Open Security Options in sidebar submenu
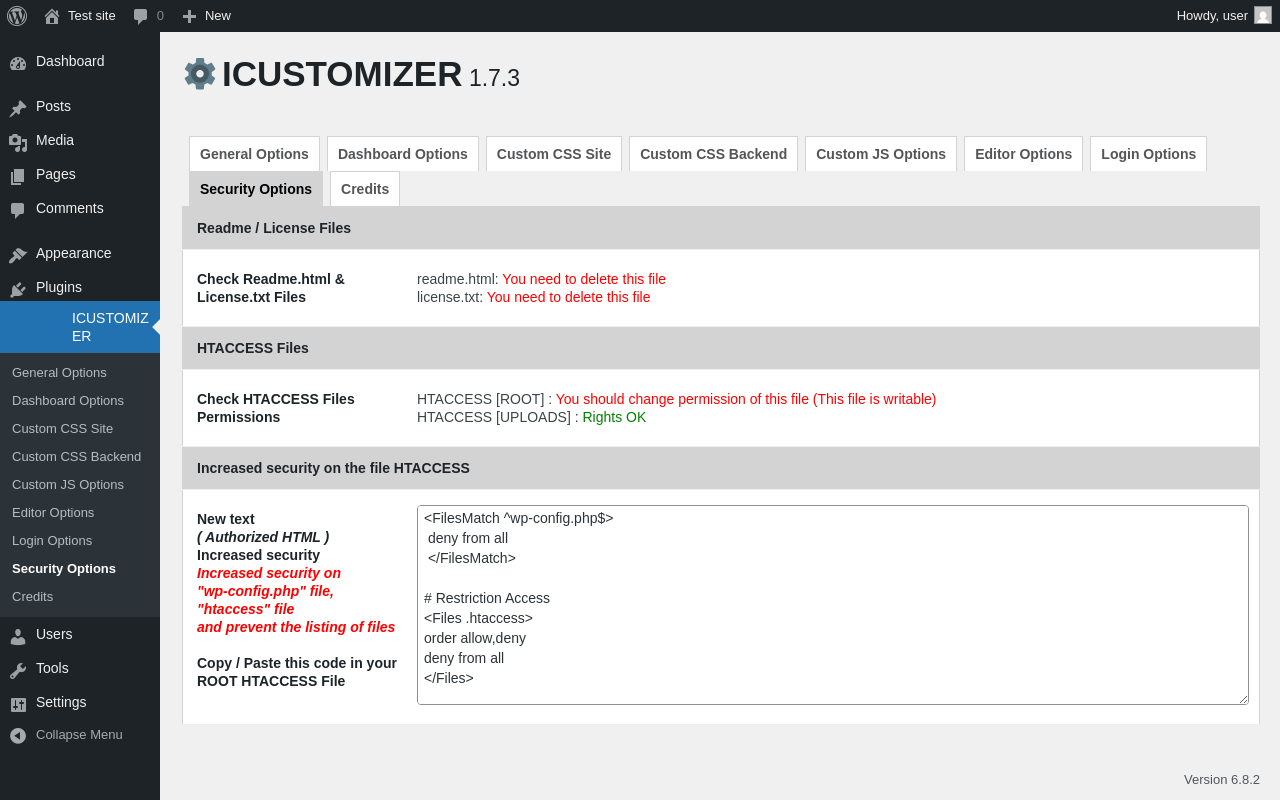Image resolution: width=1280 pixels, height=800 pixels. click(64, 568)
